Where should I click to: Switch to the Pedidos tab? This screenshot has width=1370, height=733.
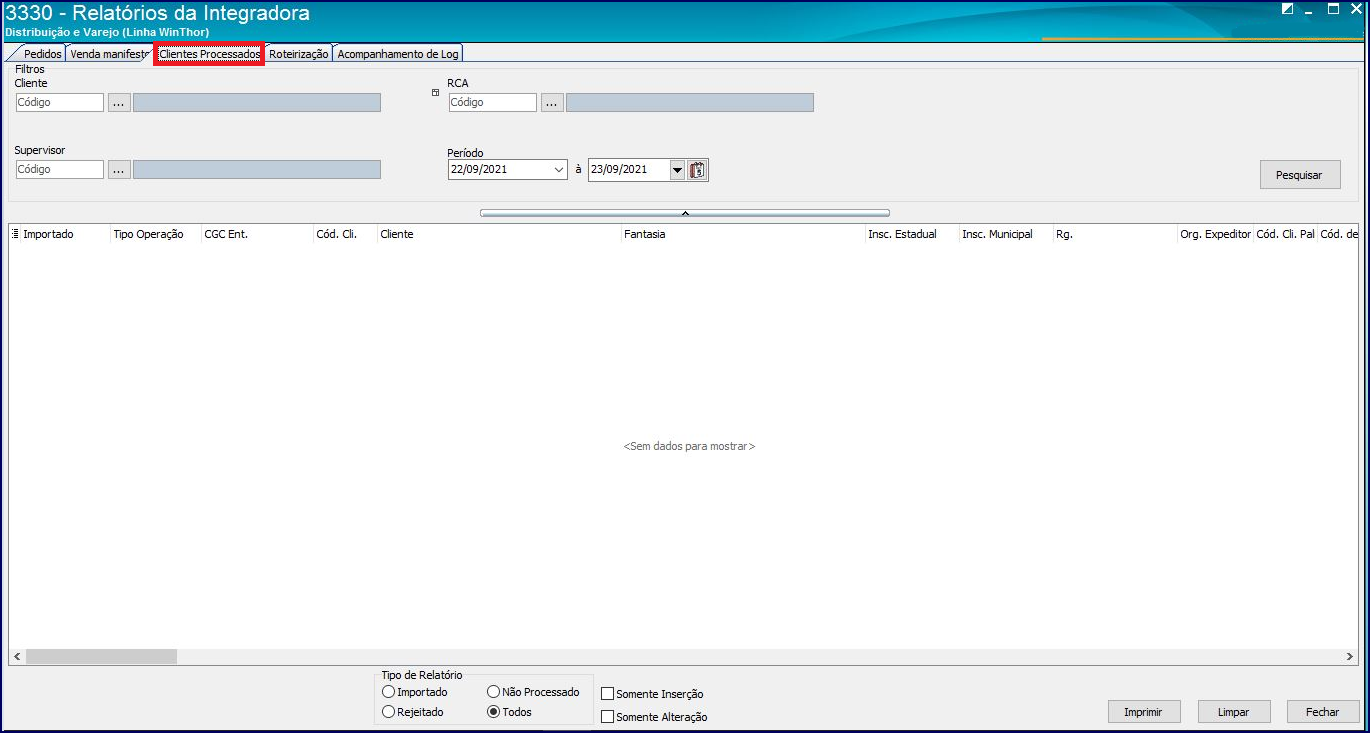point(42,54)
